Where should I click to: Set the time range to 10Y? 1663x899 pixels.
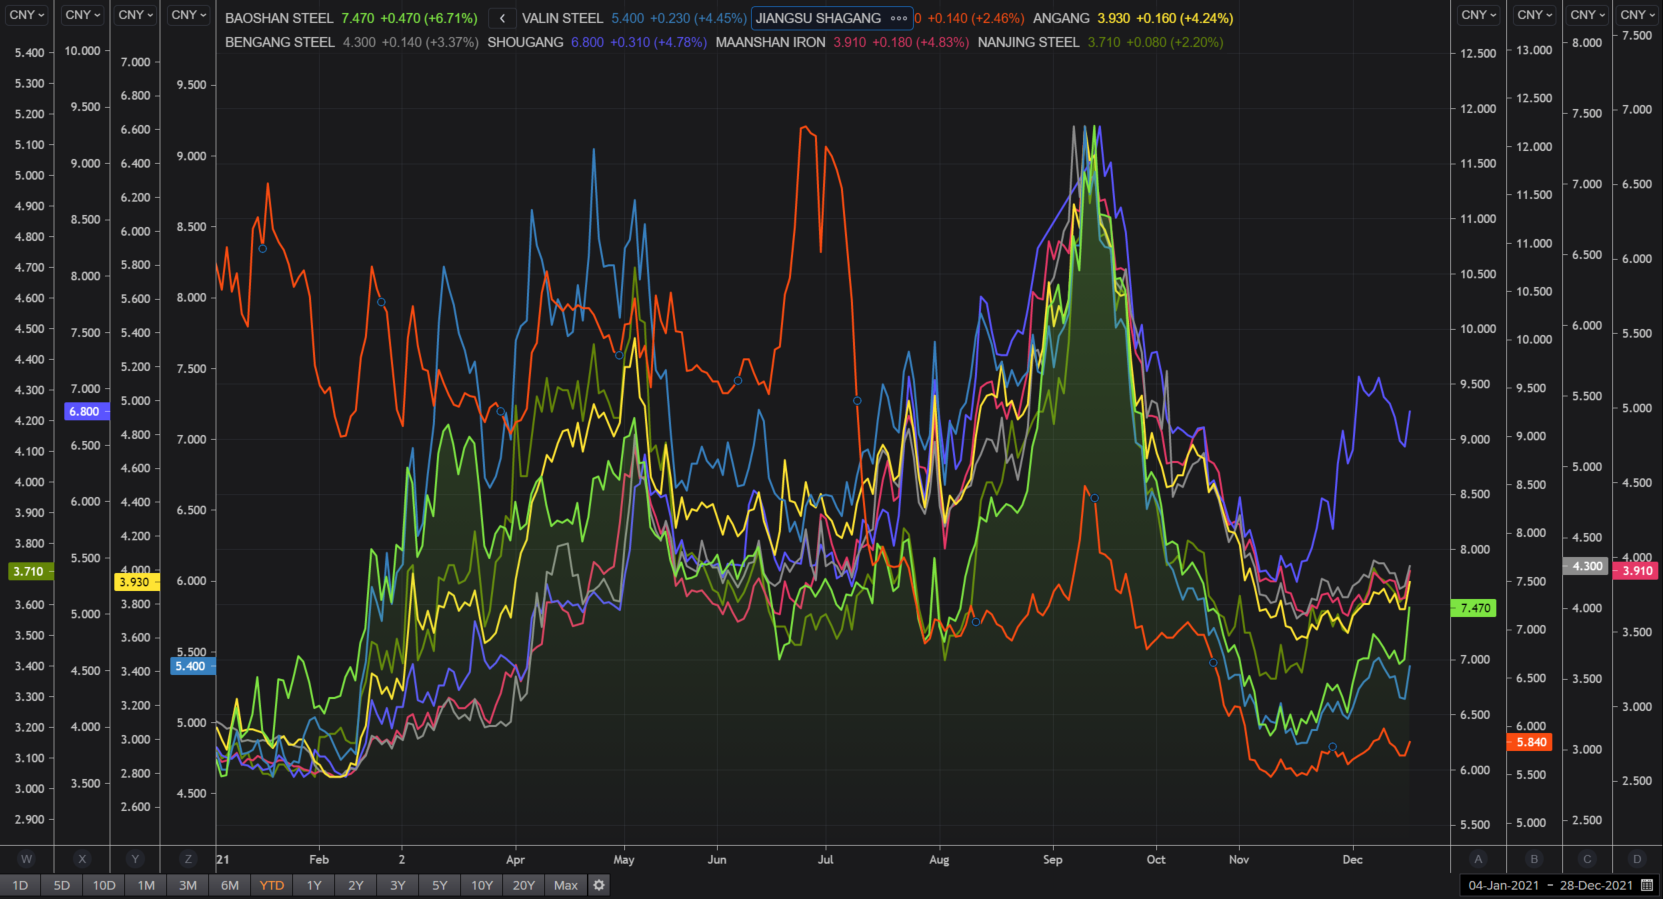(482, 885)
